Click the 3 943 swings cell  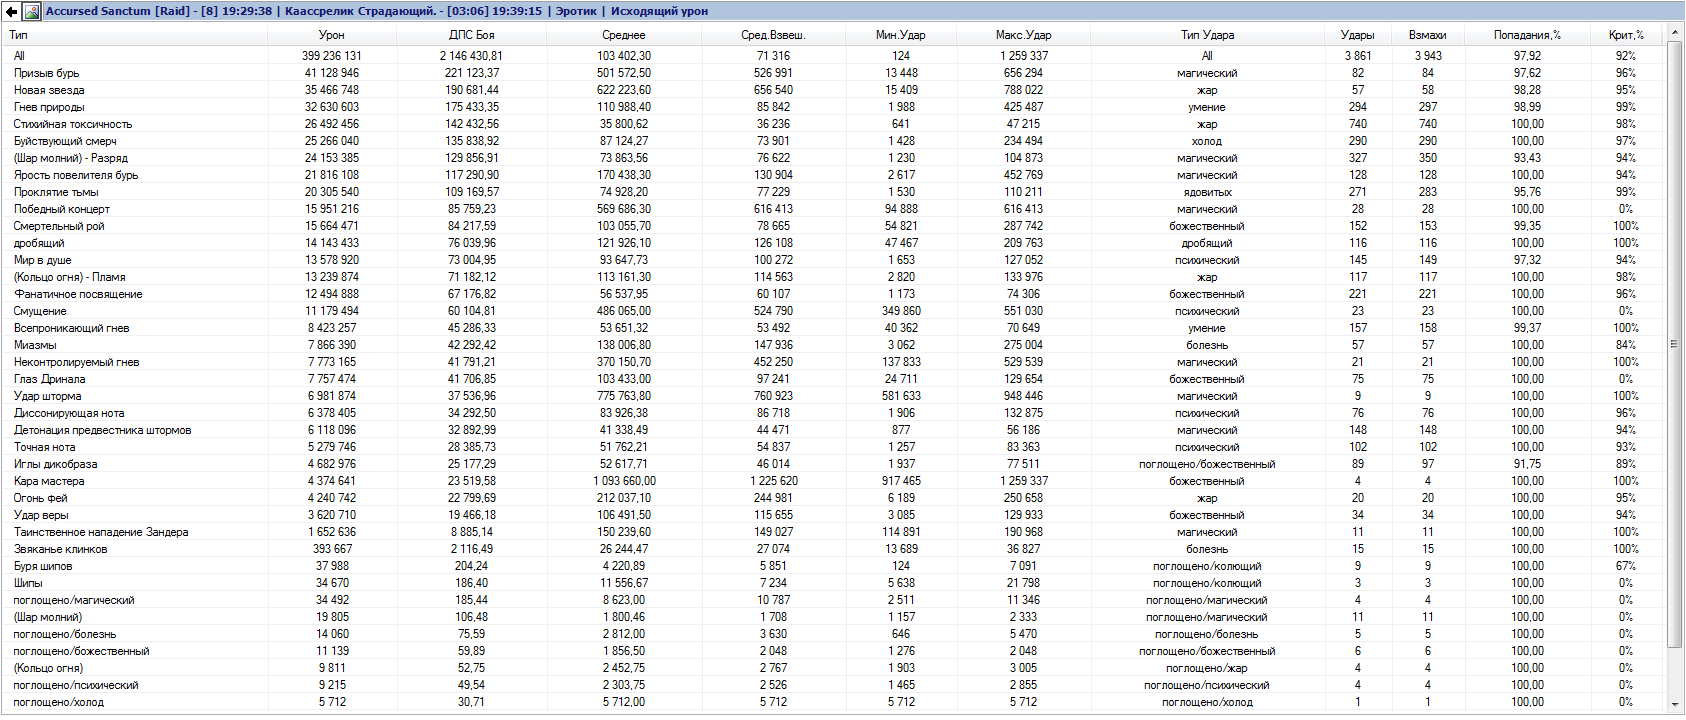click(1427, 56)
